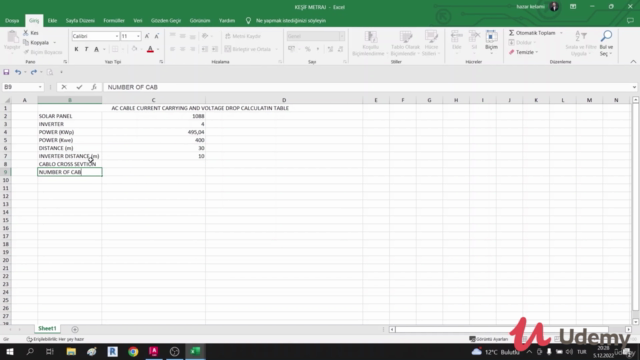
Task: Toggle Bold formatting
Action: 76,49
